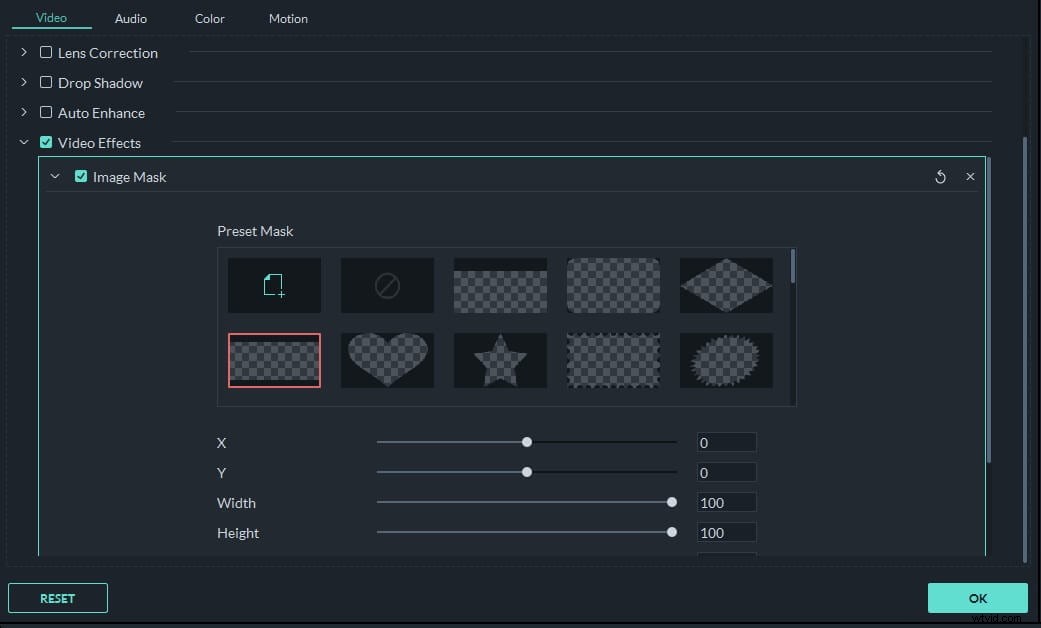
Task: Confirm changes with the OK button
Action: tap(977, 597)
